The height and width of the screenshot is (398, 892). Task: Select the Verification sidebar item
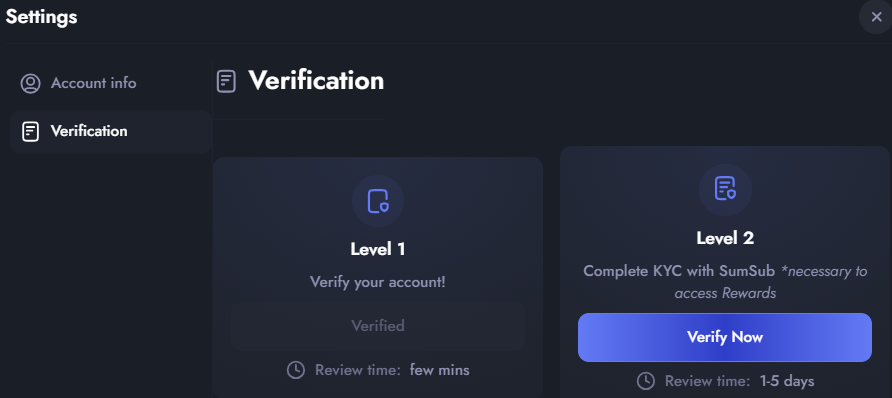point(111,131)
